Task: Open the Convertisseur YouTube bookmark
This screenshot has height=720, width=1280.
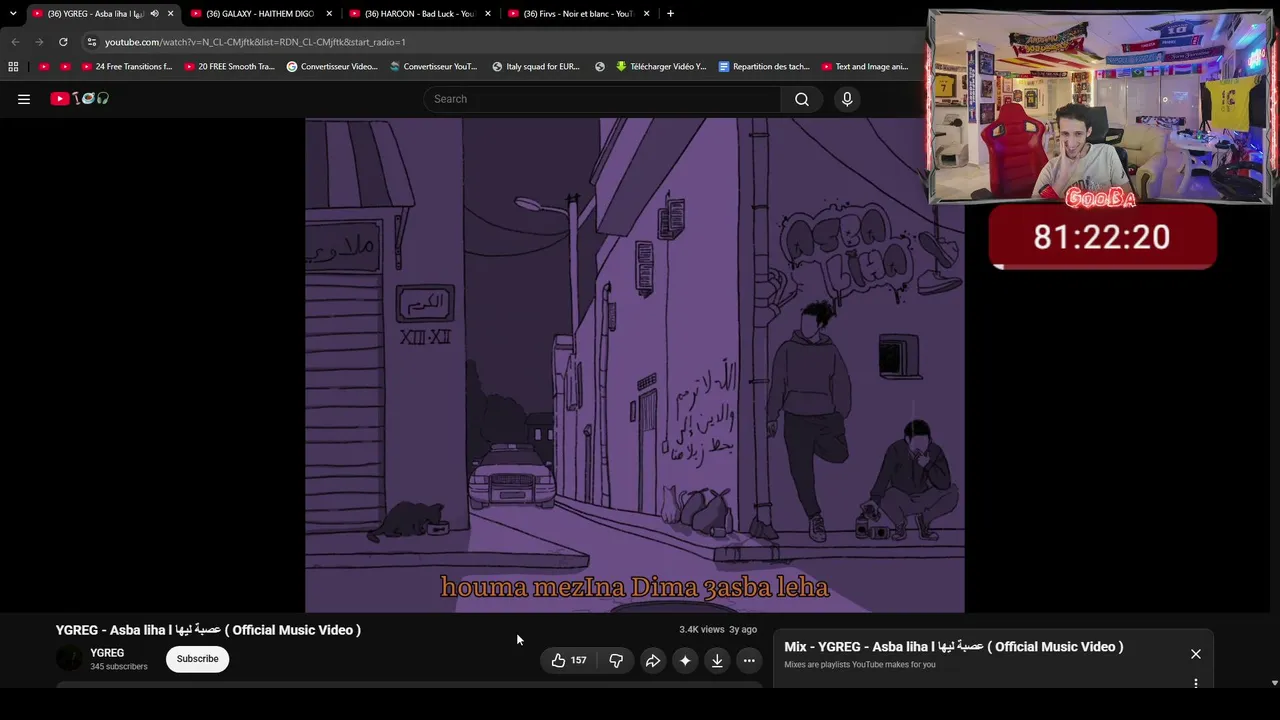Action: click(434, 67)
